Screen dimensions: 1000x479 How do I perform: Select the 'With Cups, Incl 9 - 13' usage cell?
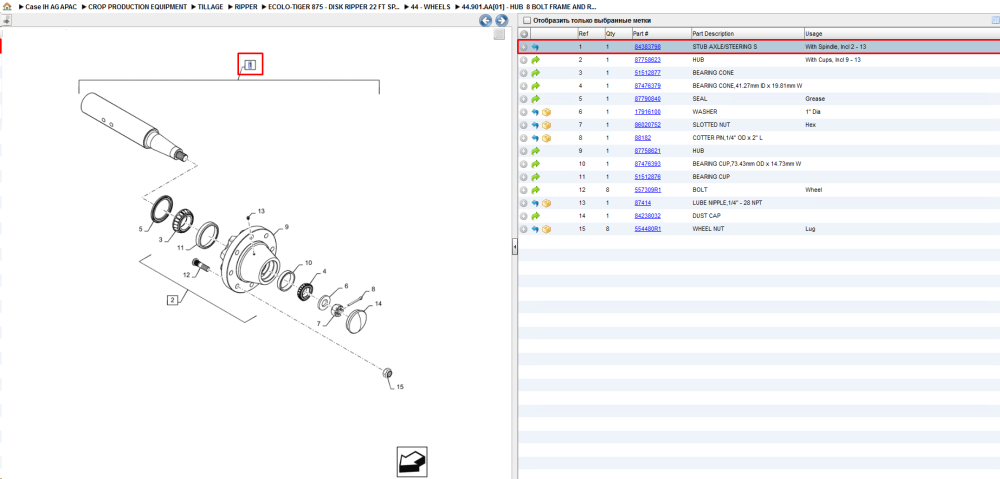tap(832, 60)
